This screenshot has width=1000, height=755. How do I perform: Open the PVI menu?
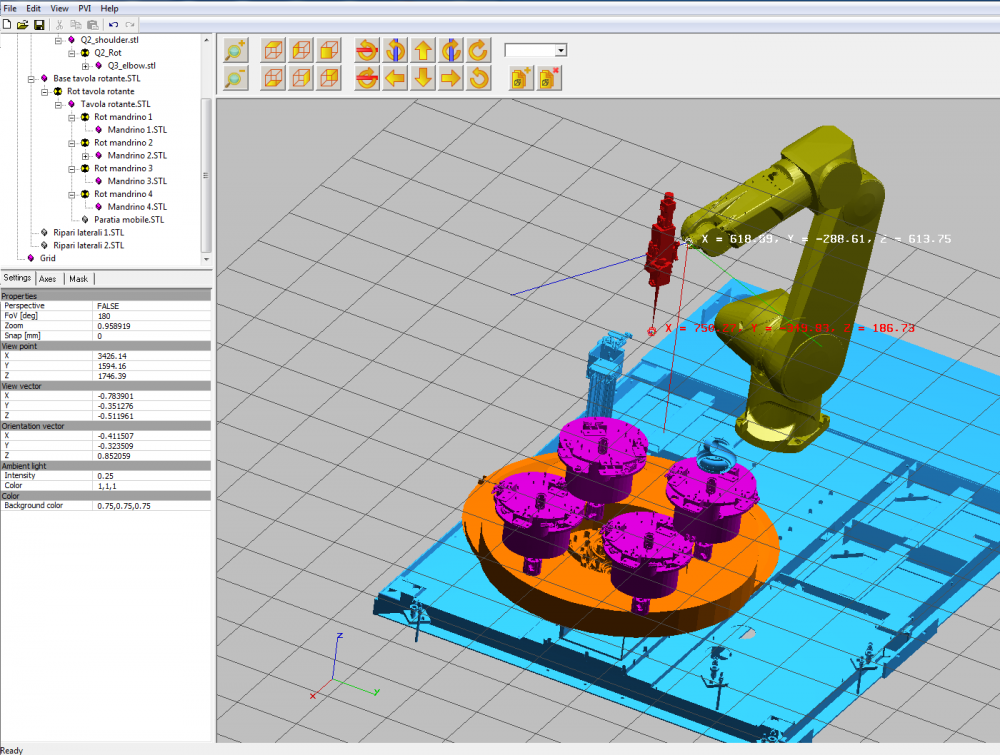click(x=84, y=8)
